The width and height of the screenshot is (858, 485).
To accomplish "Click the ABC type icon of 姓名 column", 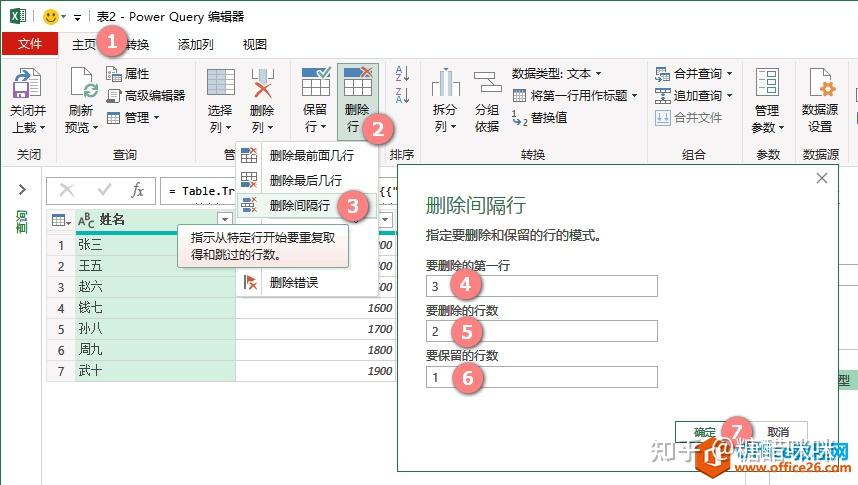I will tap(86, 221).
